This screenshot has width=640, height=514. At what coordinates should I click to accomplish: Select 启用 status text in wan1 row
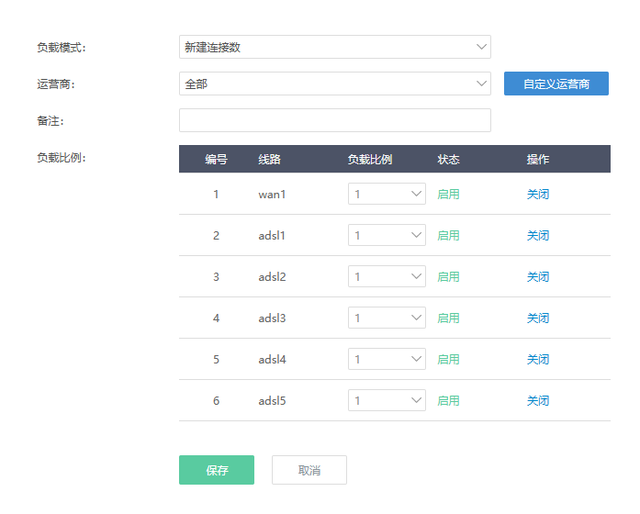(448, 194)
